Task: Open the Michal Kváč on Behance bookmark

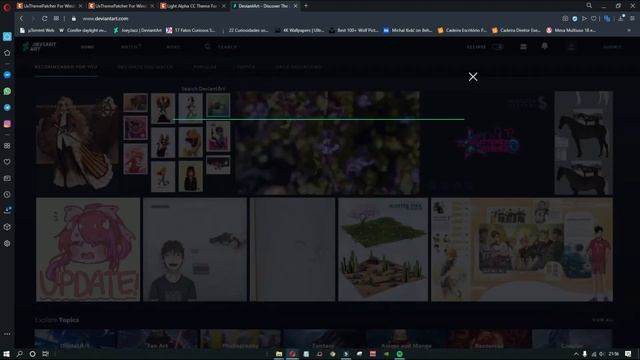Action: 408,30
